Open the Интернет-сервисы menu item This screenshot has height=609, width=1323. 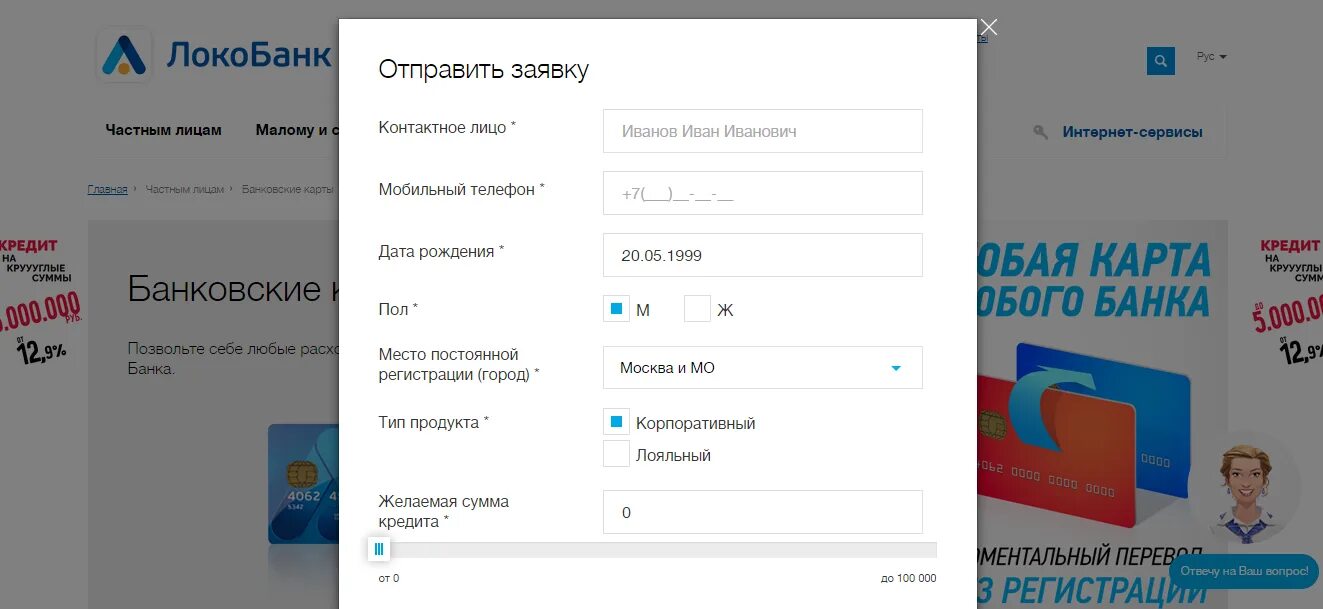1132,132
